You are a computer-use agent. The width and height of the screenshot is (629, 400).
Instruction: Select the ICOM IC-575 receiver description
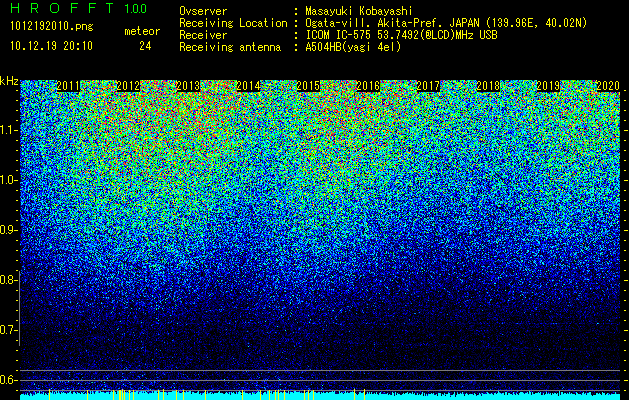coord(401,35)
